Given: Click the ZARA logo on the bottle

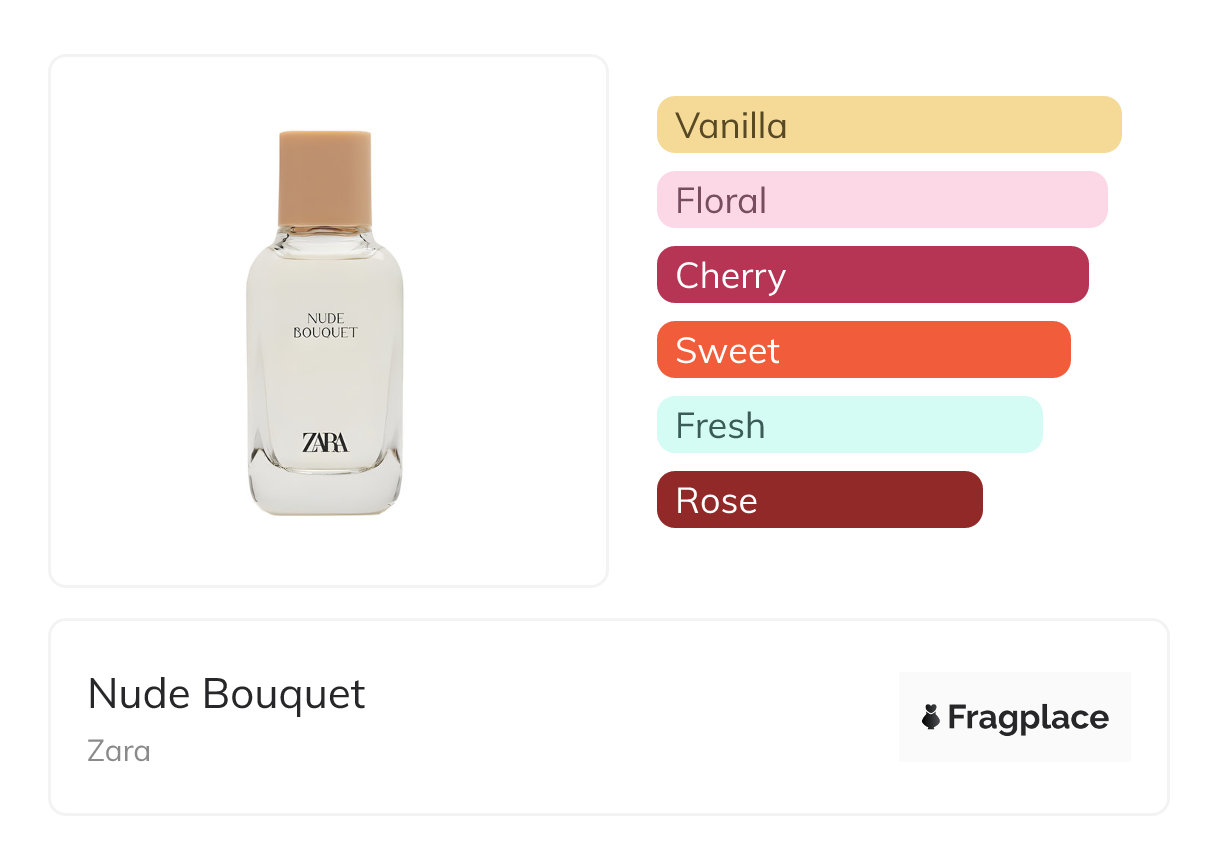Looking at the screenshot, I should (325, 442).
